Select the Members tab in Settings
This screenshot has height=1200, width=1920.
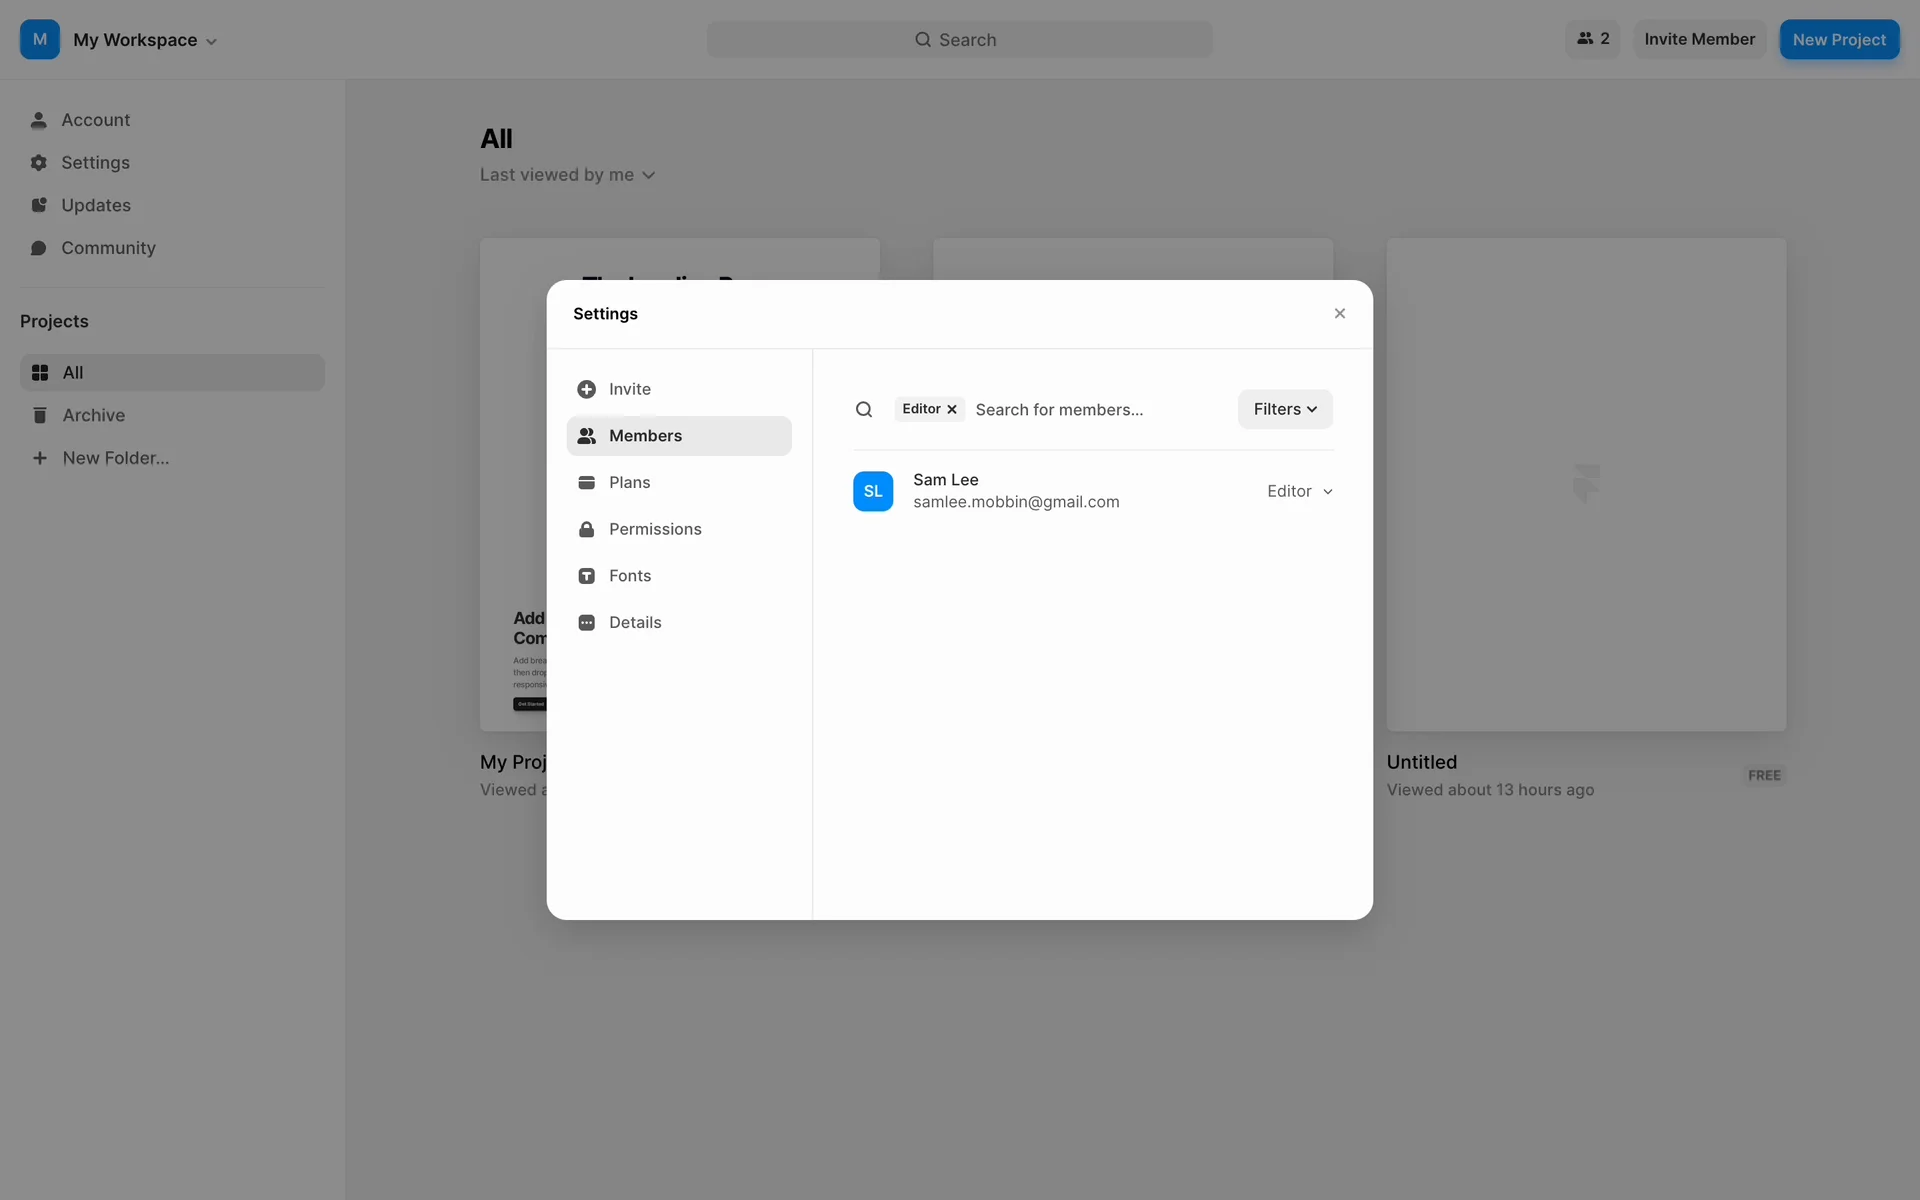pyautogui.click(x=679, y=436)
